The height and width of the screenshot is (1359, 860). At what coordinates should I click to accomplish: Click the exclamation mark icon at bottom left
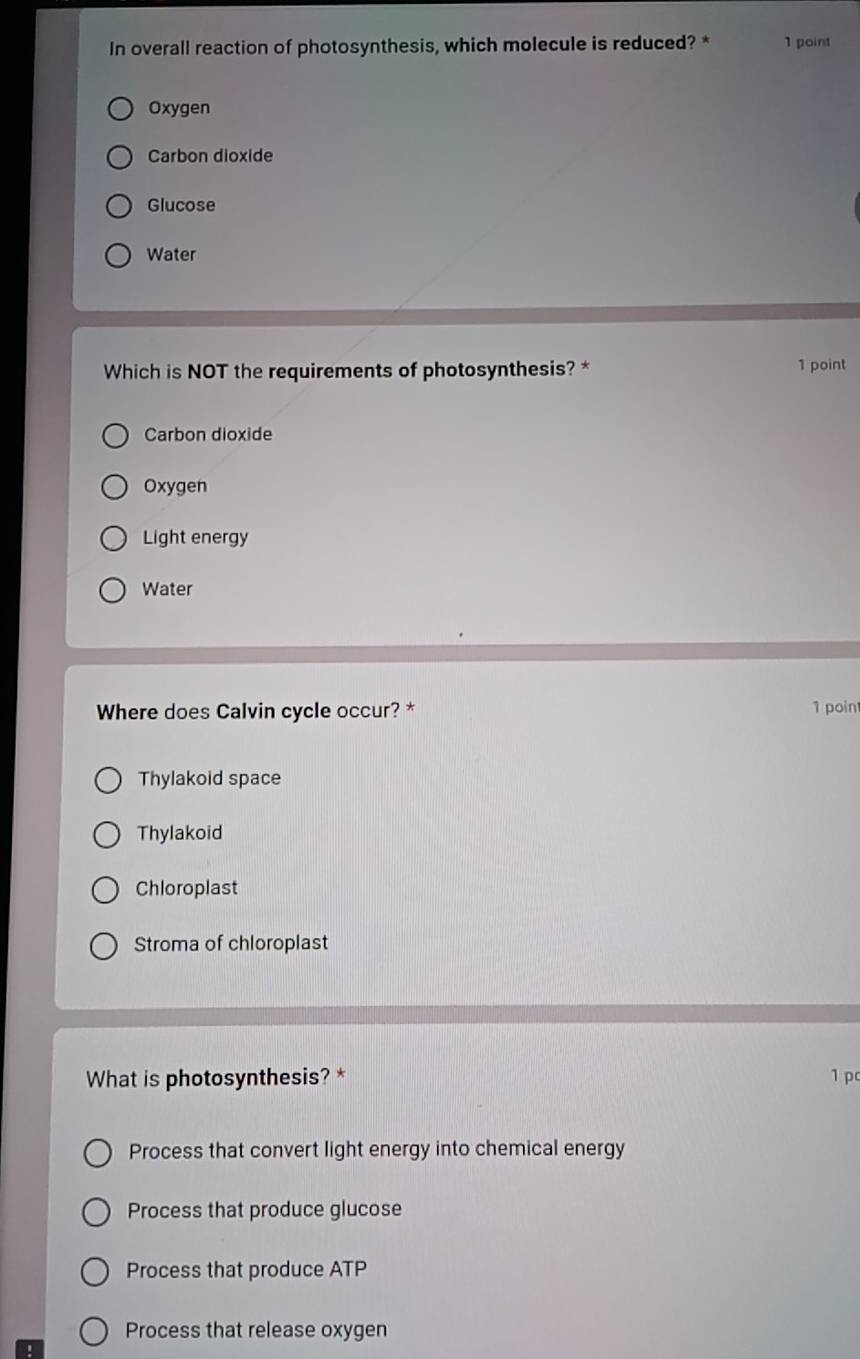point(29,1349)
